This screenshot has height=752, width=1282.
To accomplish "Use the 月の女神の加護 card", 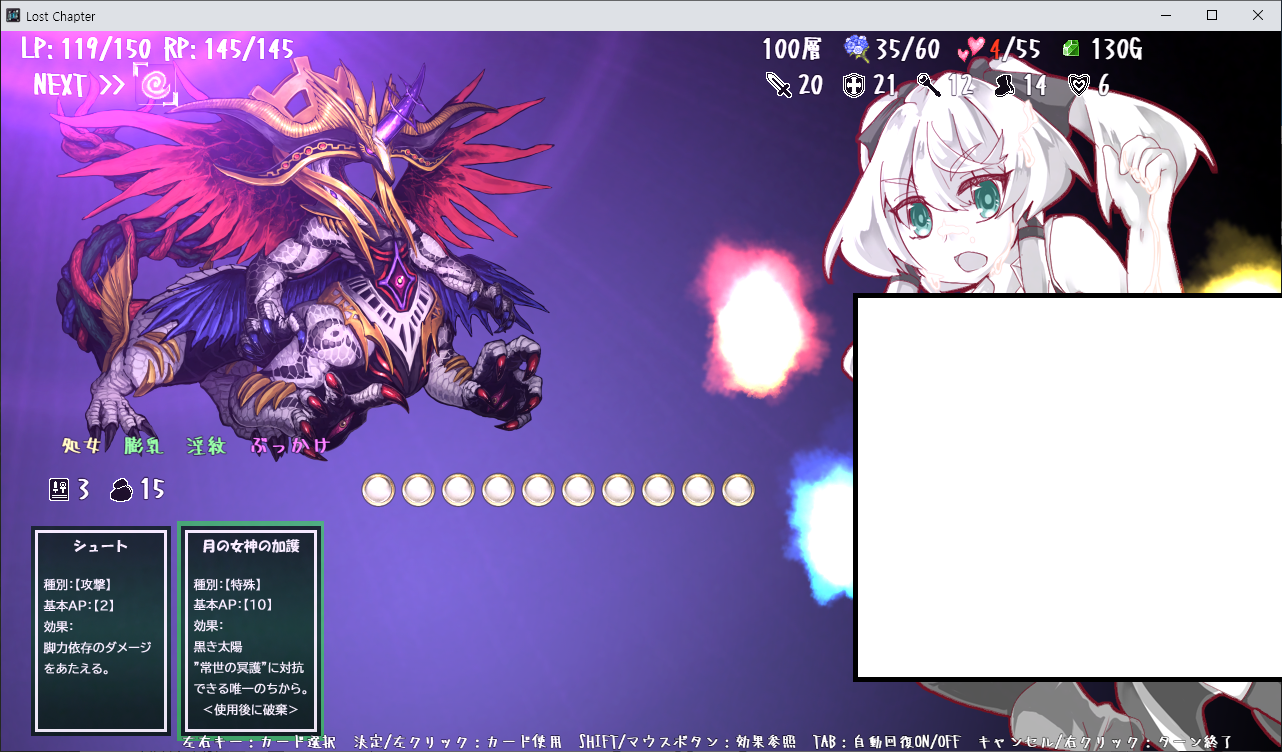I will coord(250,631).
